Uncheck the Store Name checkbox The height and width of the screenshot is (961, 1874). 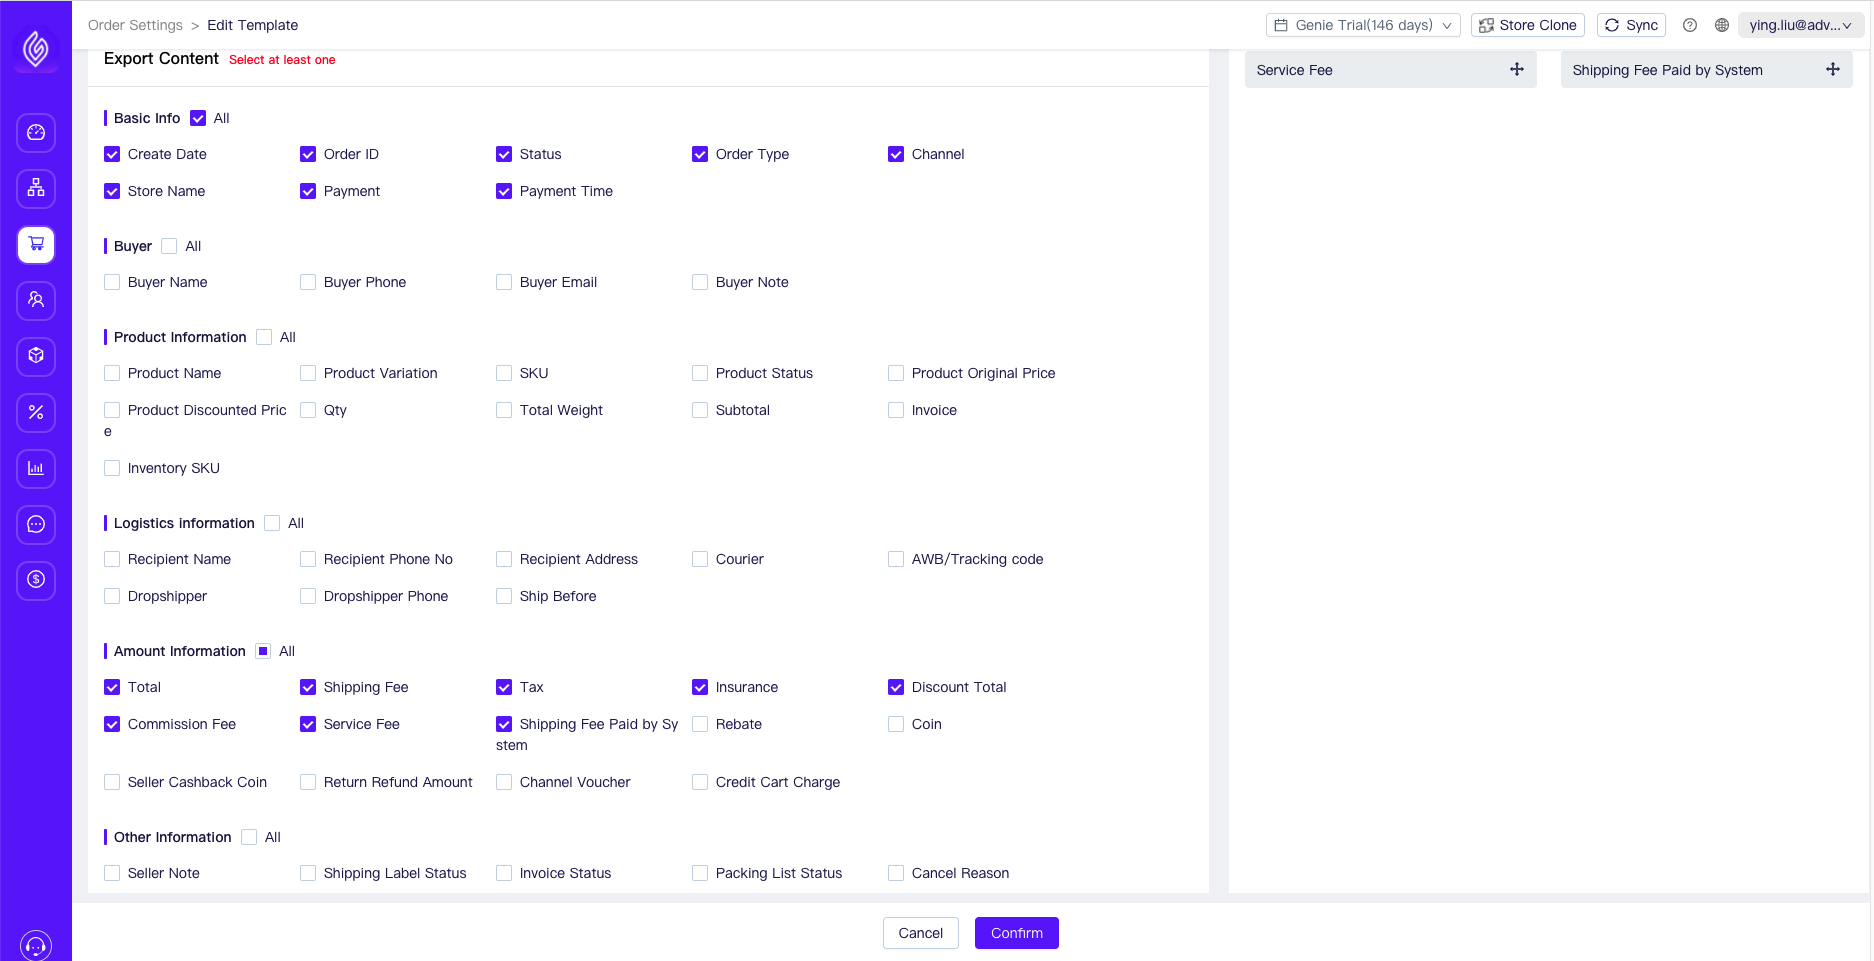[112, 191]
